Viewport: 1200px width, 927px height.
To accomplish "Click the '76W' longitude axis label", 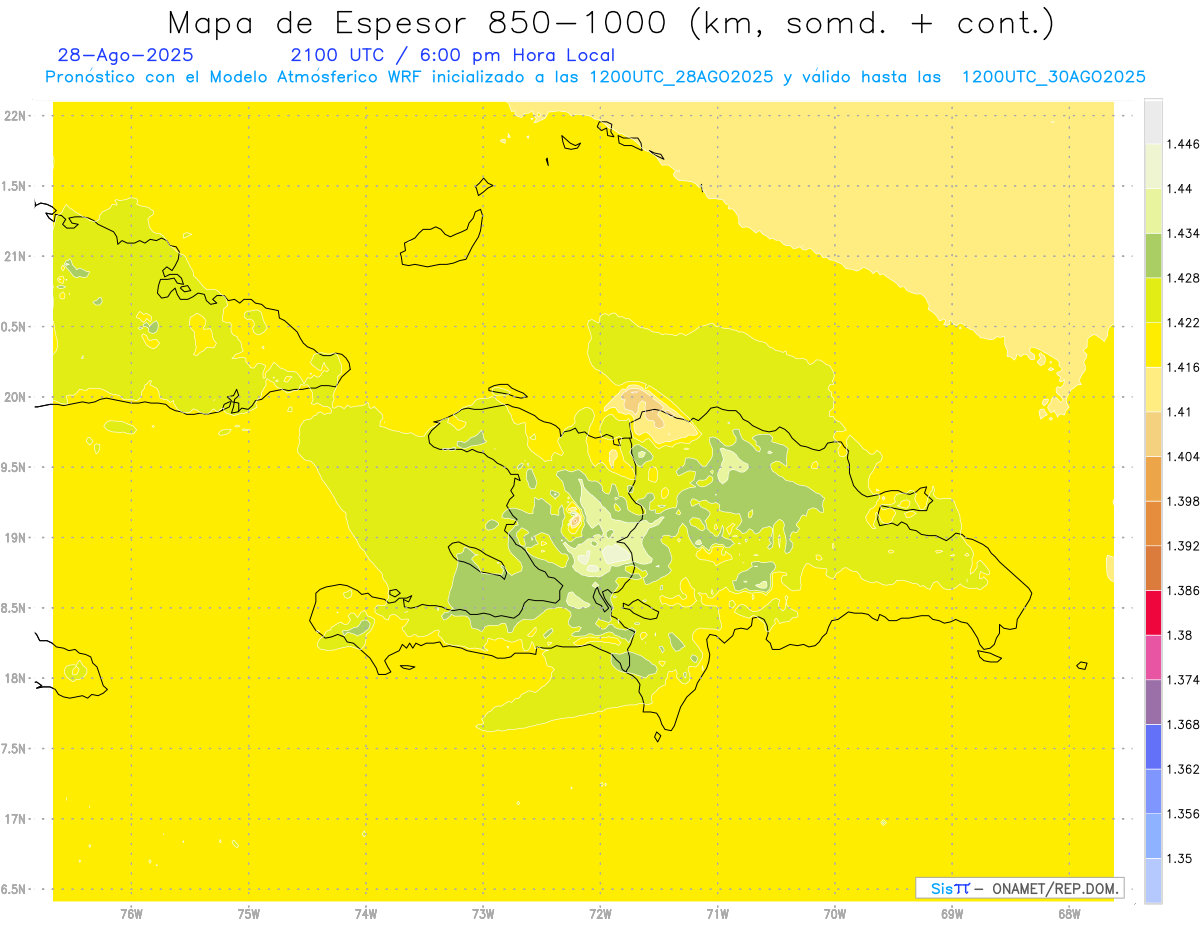I will (x=131, y=913).
